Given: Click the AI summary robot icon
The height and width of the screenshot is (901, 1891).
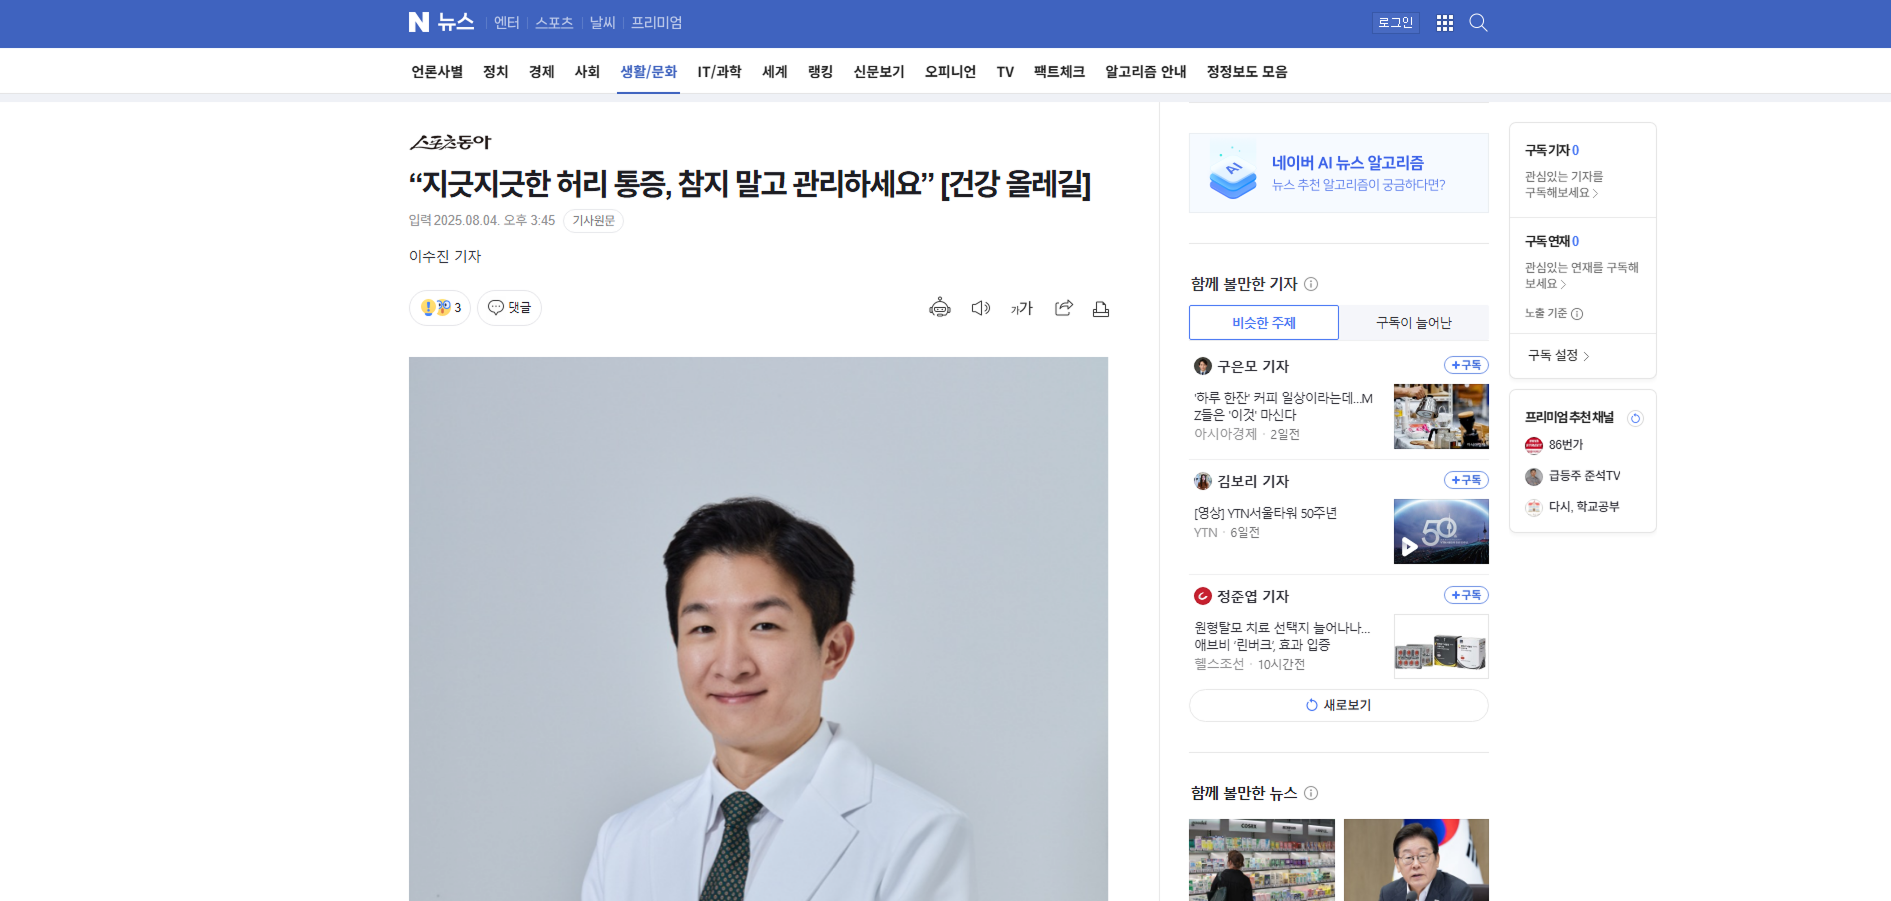Looking at the screenshot, I should point(939,308).
